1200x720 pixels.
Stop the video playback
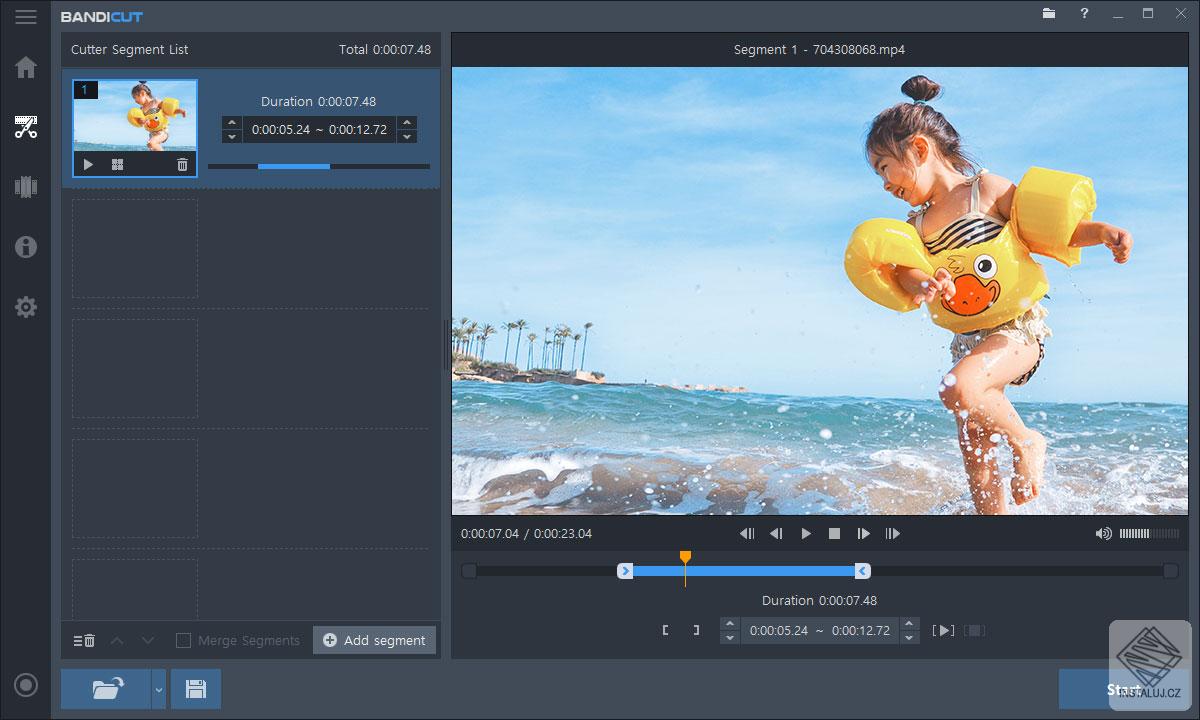pos(834,534)
